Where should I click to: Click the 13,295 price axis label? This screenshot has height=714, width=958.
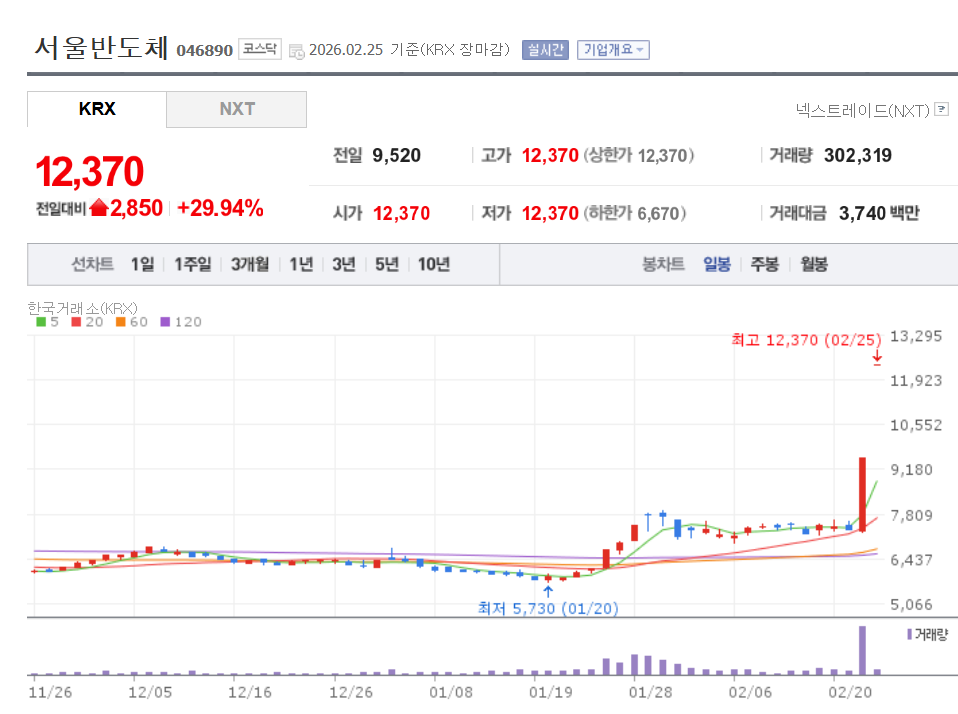point(915,337)
